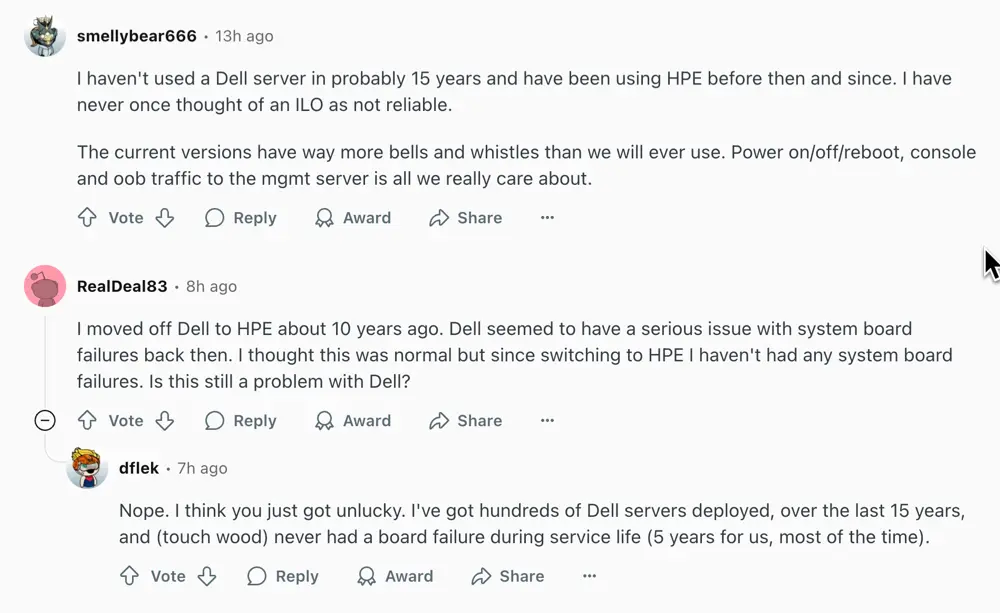This screenshot has height=613, width=1000.
Task: Downvote dflek's comment
Action: point(208,576)
